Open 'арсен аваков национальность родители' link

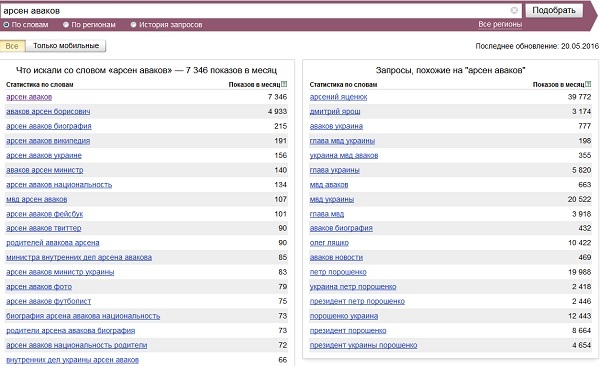[77, 345]
